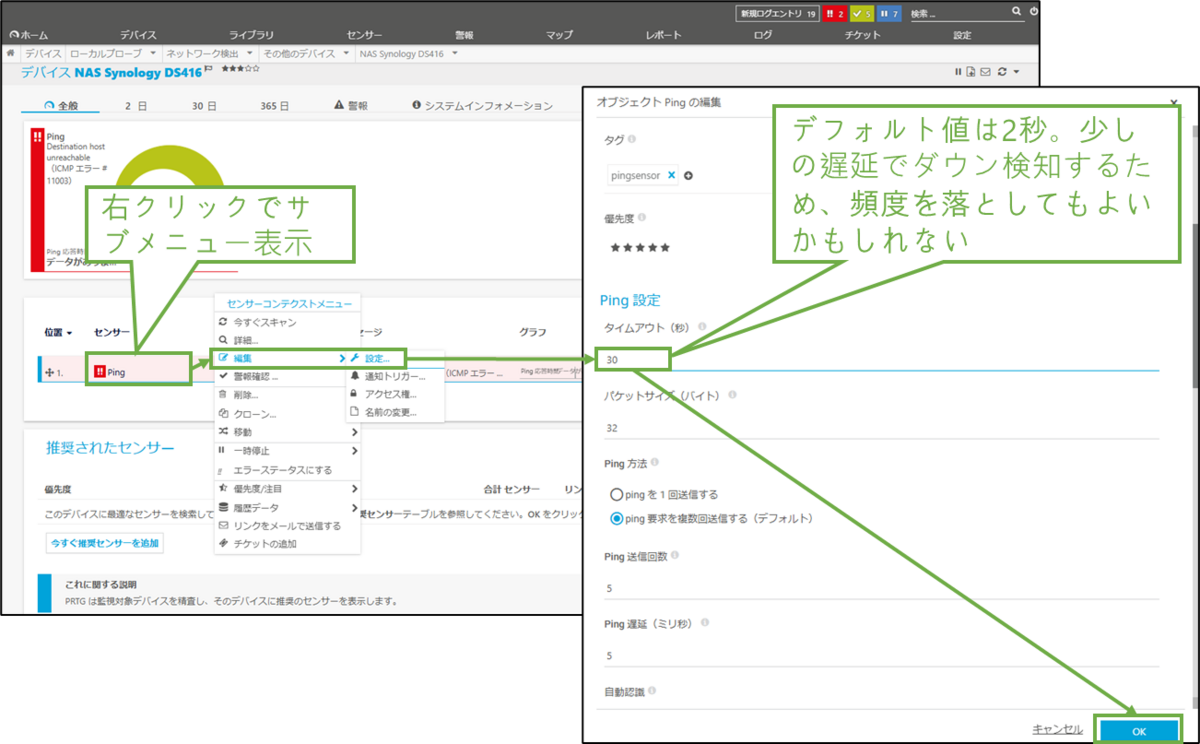
Task: Switch to the システムインフォメーション tab
Action: [x=481, y=106]
